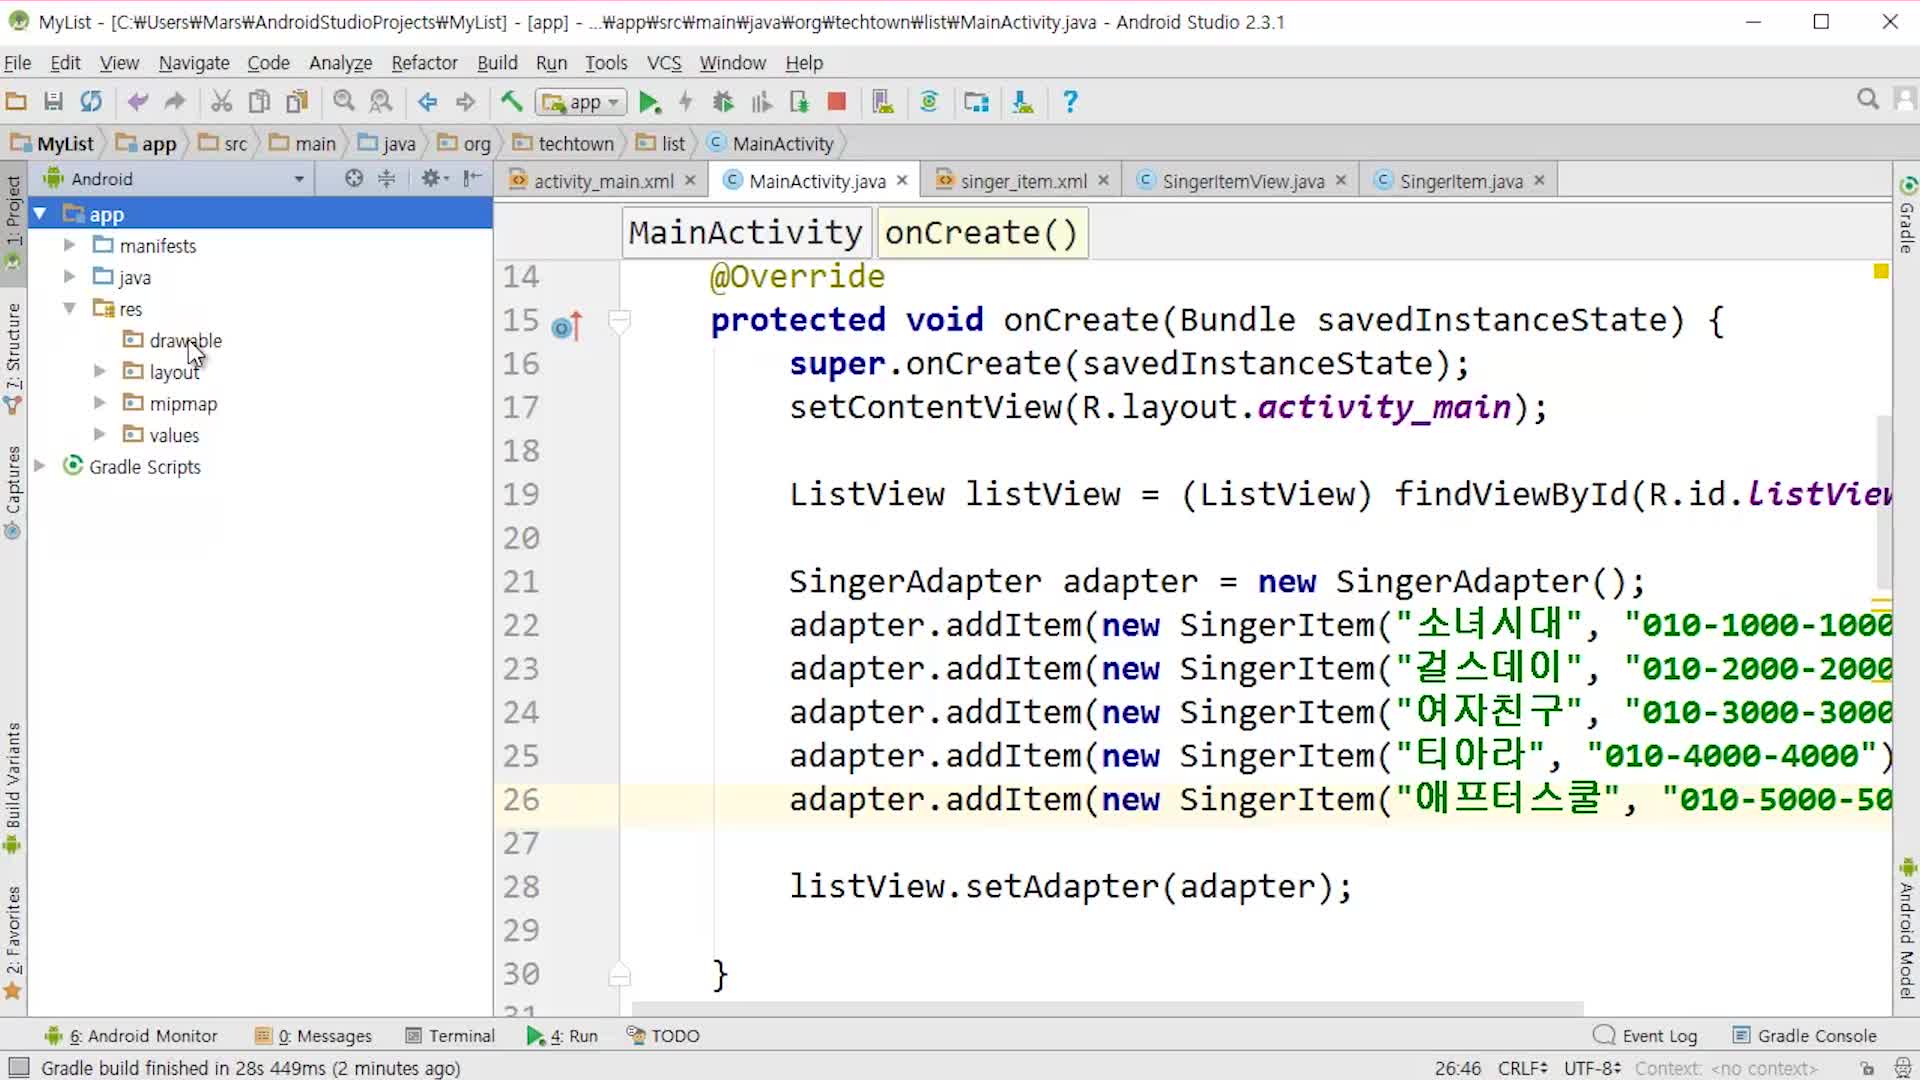The image size is (1920, 1080).
Task: Open the VCS menu
Action: 663,63
